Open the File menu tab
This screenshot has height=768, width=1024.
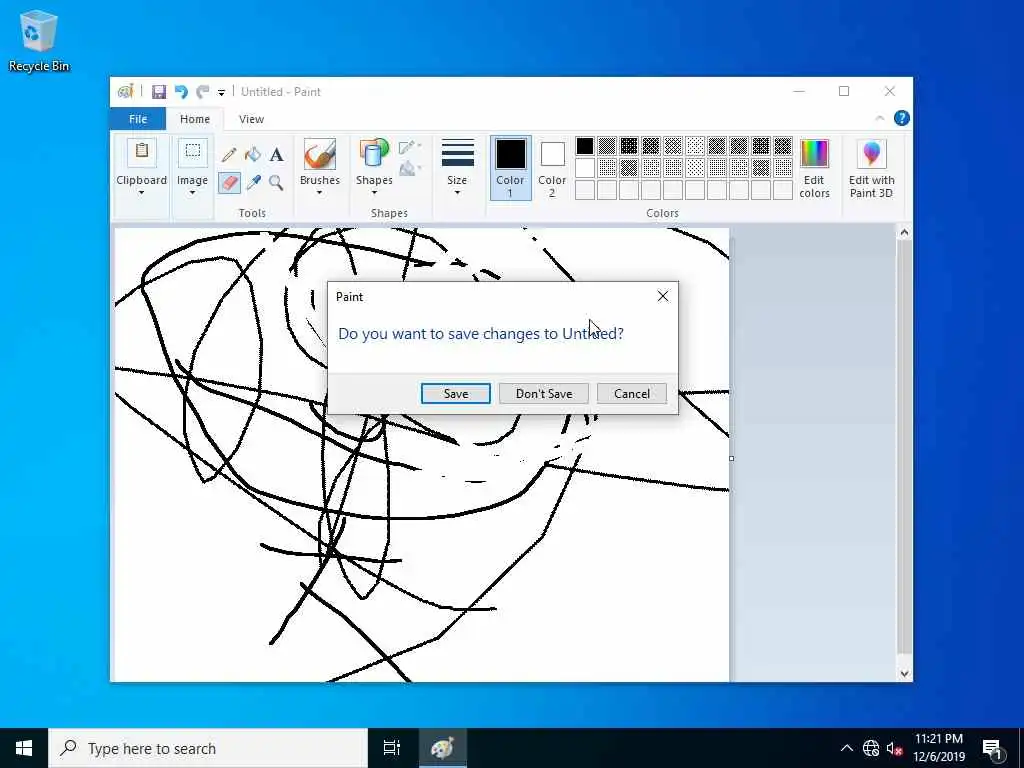click(138, 119)
